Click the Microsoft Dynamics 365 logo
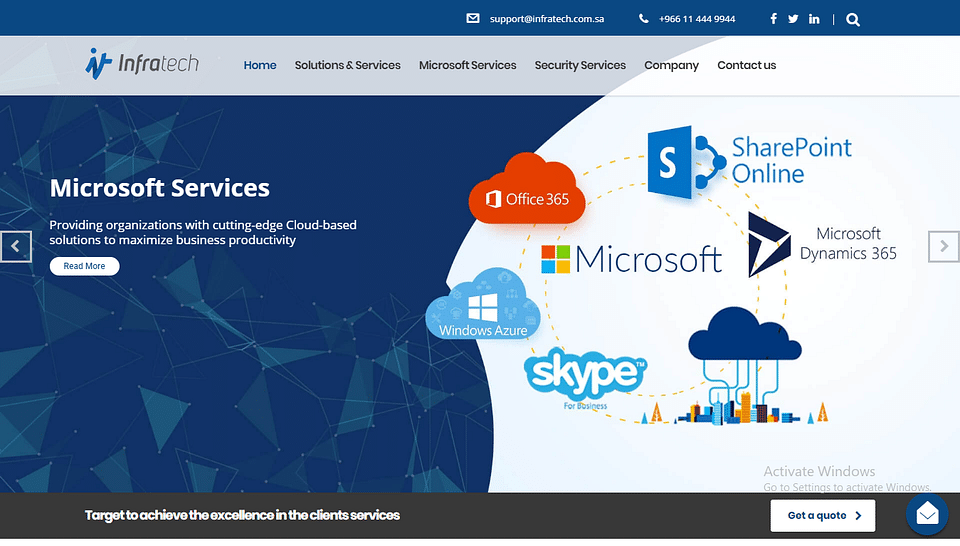Screen dimensions: 960x546 pos(822,244)
